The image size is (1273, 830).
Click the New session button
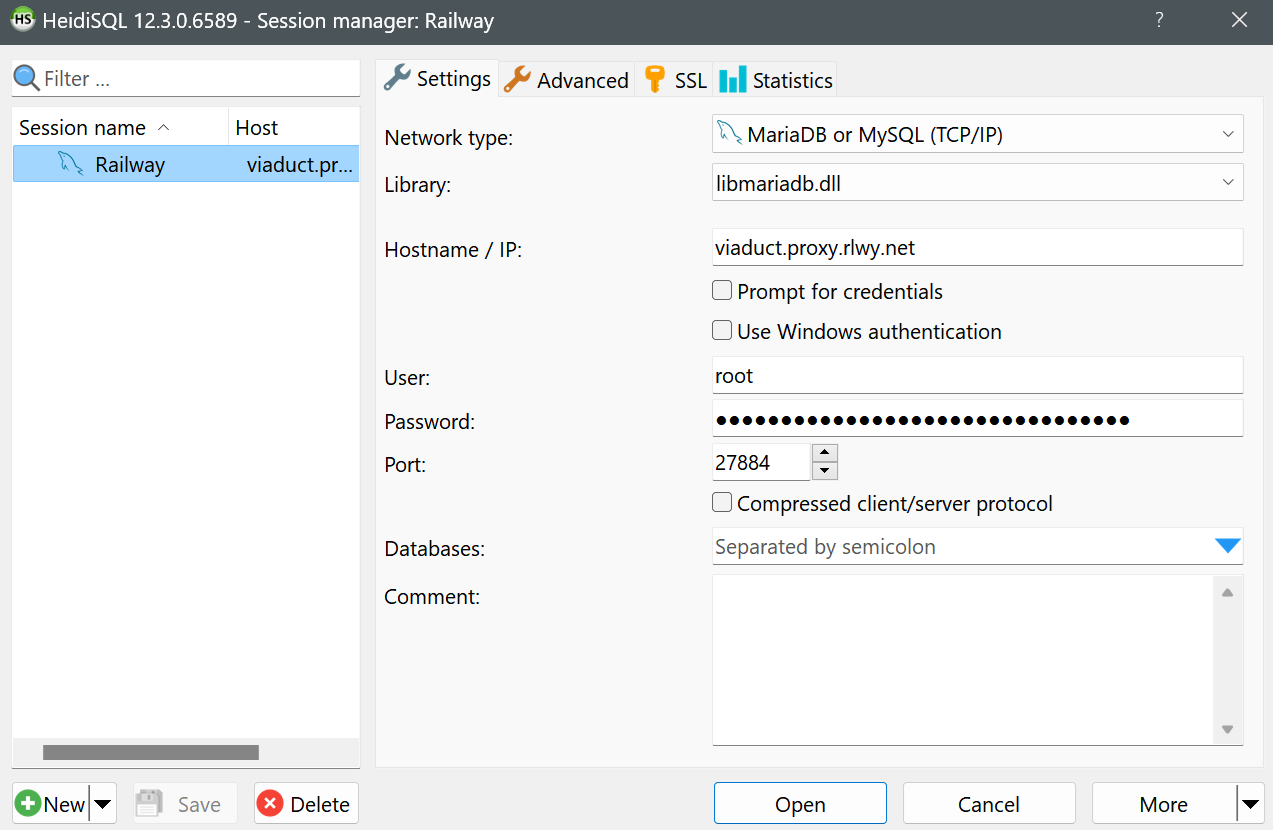coord(51,804)
